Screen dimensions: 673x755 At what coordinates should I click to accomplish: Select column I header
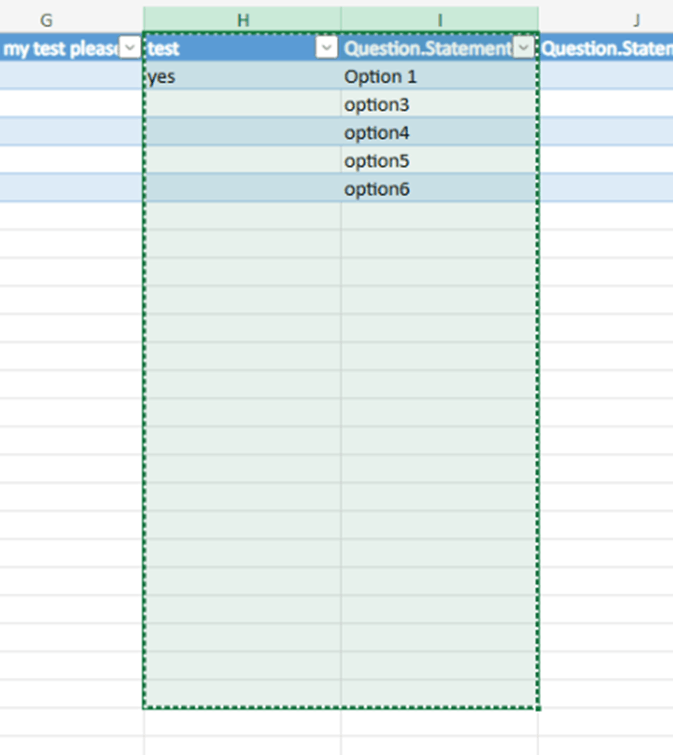tap(440, 20)
